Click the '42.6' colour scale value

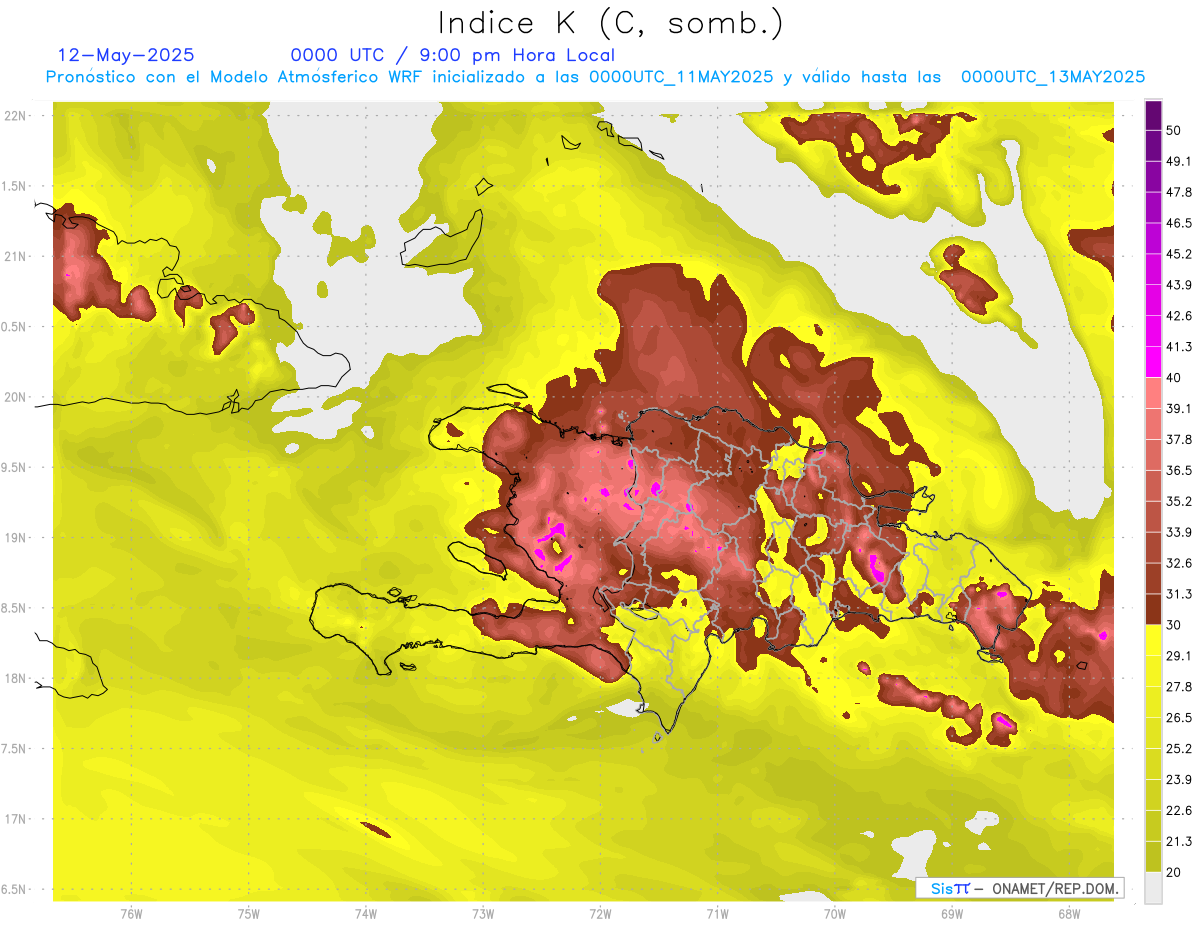tap(1179, 316)
